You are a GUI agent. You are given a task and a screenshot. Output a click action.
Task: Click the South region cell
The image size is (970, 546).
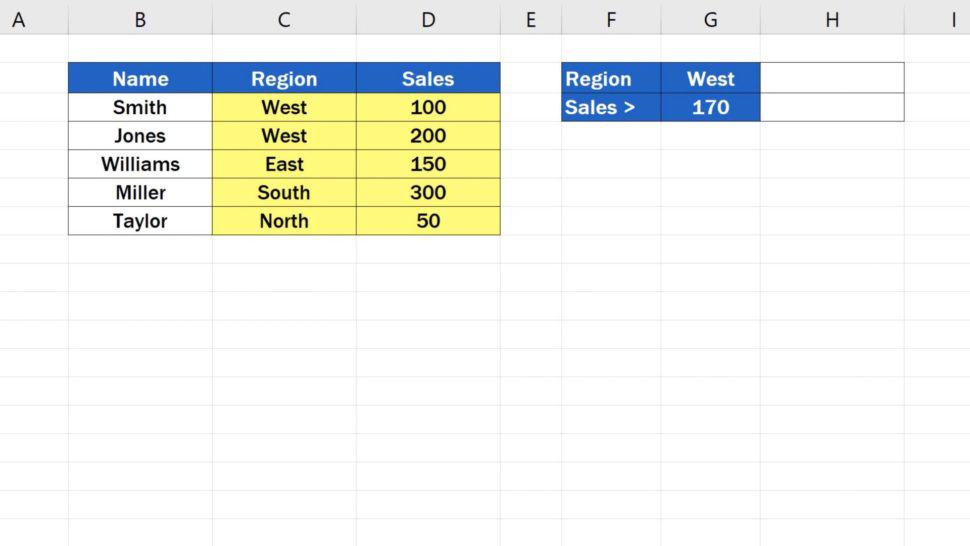pyautogui.click(x=284, y=193)
